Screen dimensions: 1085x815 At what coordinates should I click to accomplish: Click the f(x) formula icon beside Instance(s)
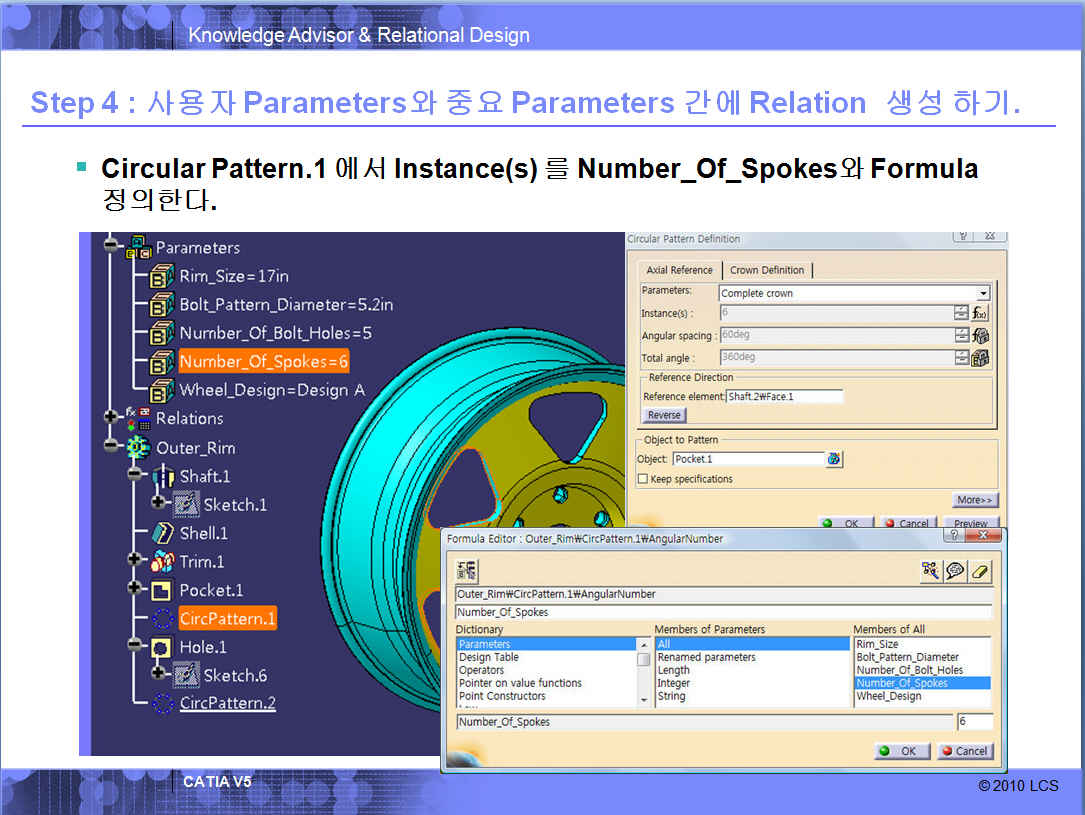tap(981, 314)
